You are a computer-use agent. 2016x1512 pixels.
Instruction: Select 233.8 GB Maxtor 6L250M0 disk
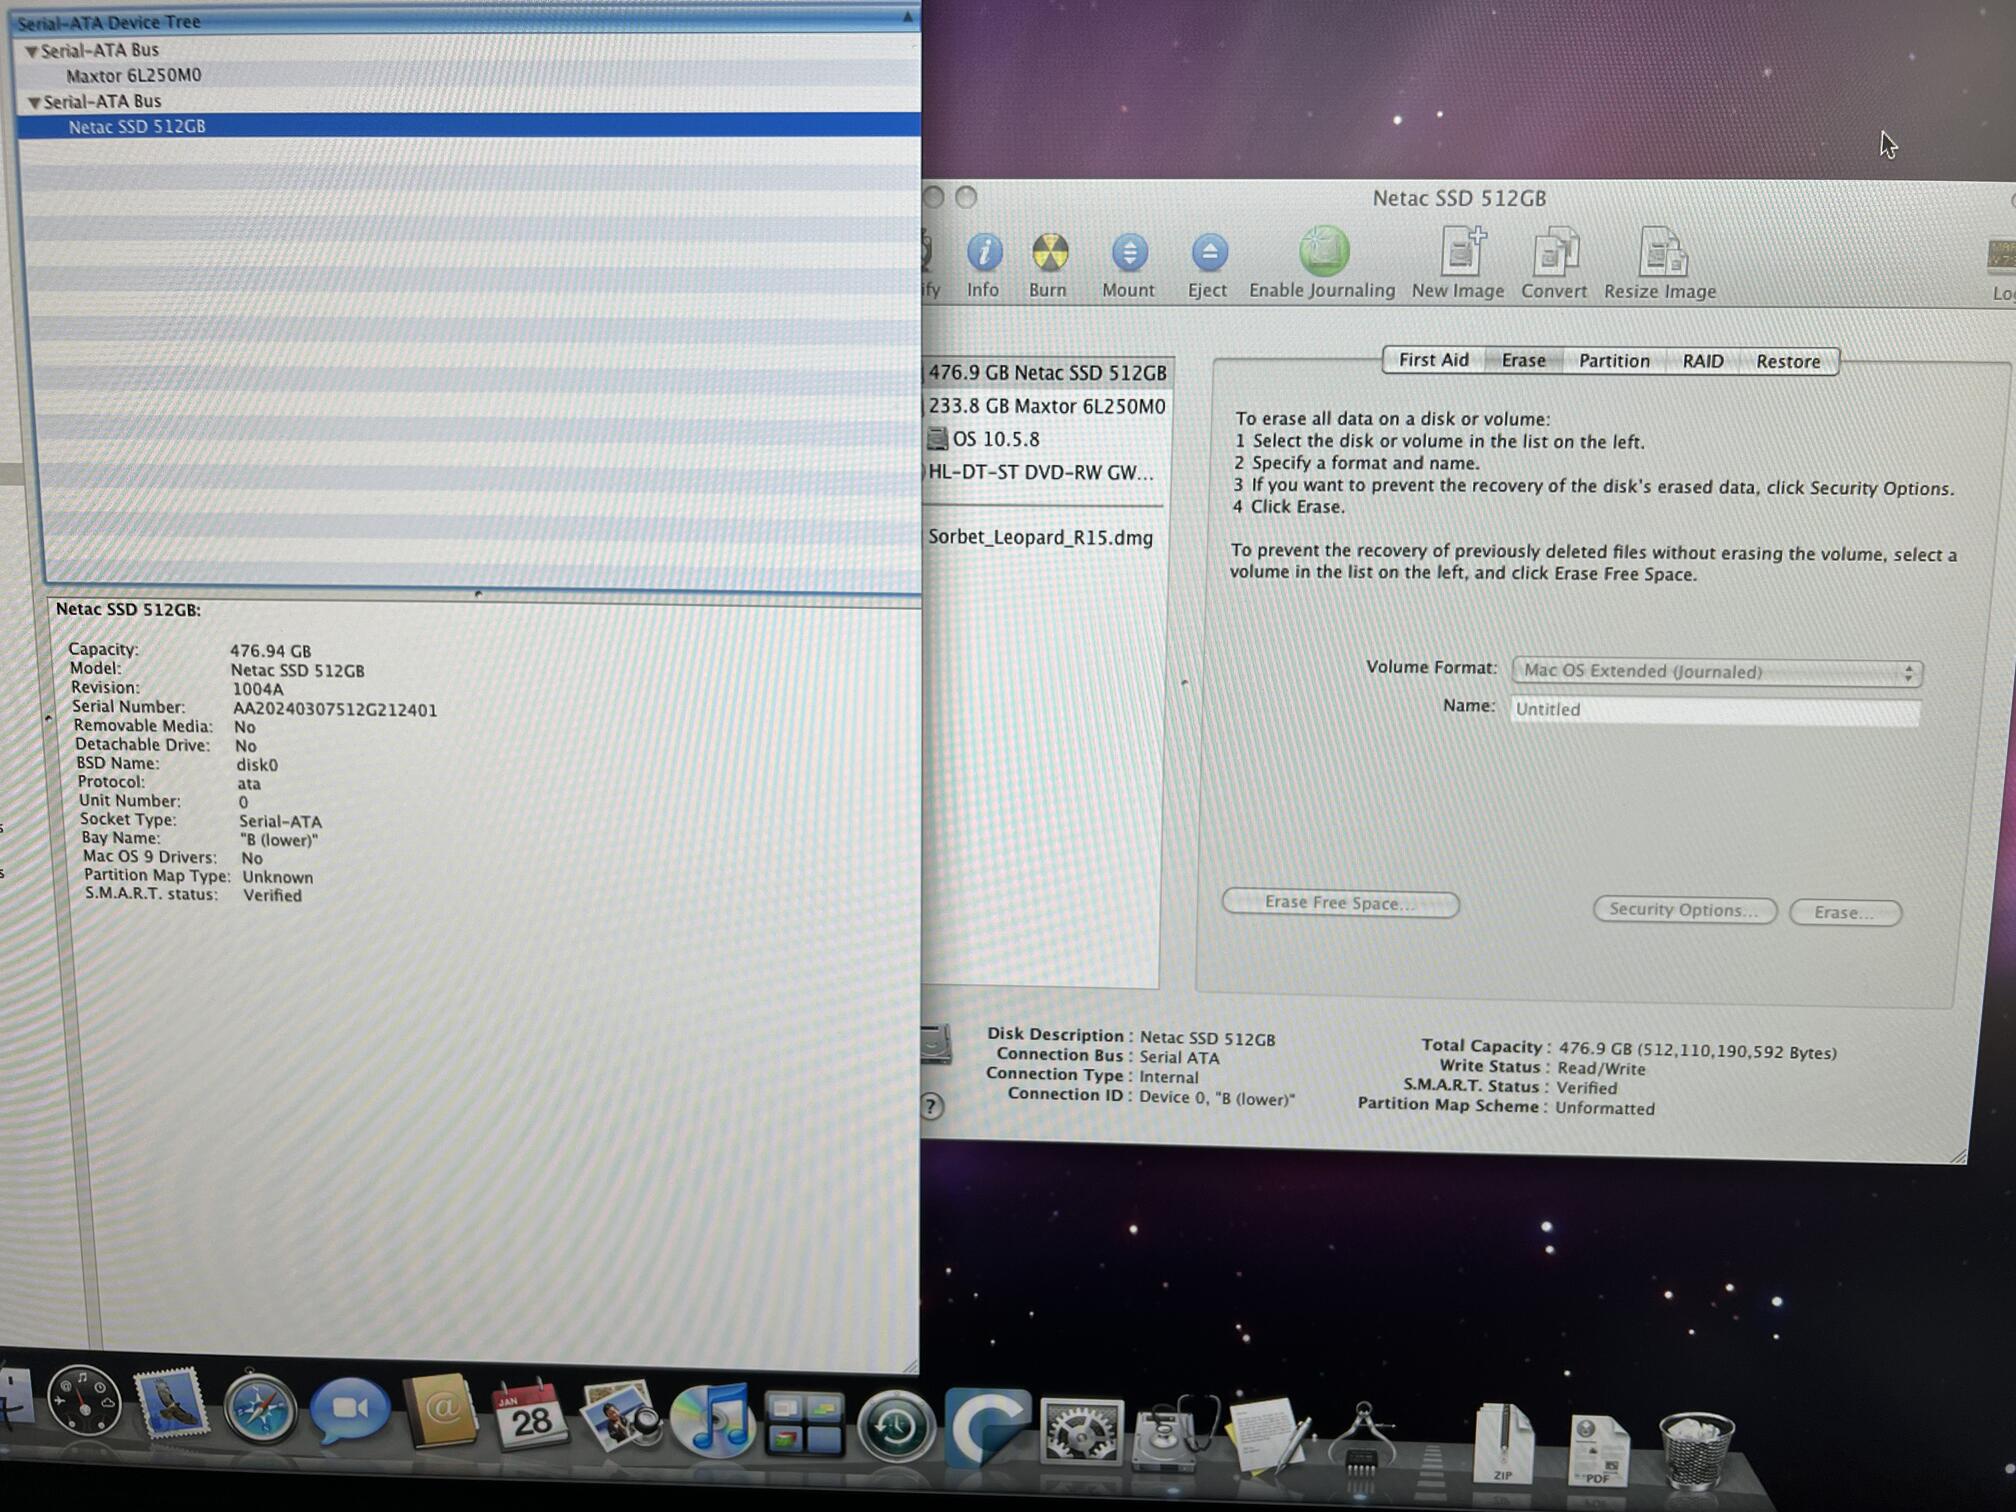[x=1046, y=406]
